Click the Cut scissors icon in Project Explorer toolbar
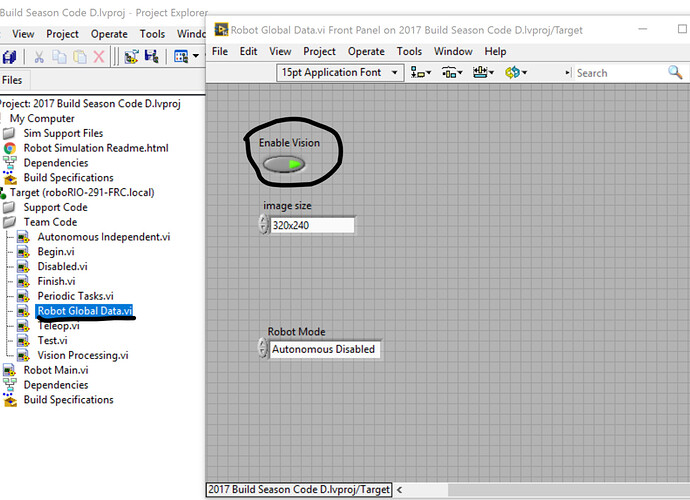This screenshot has height=500, width=690. [x=39, y=57]
